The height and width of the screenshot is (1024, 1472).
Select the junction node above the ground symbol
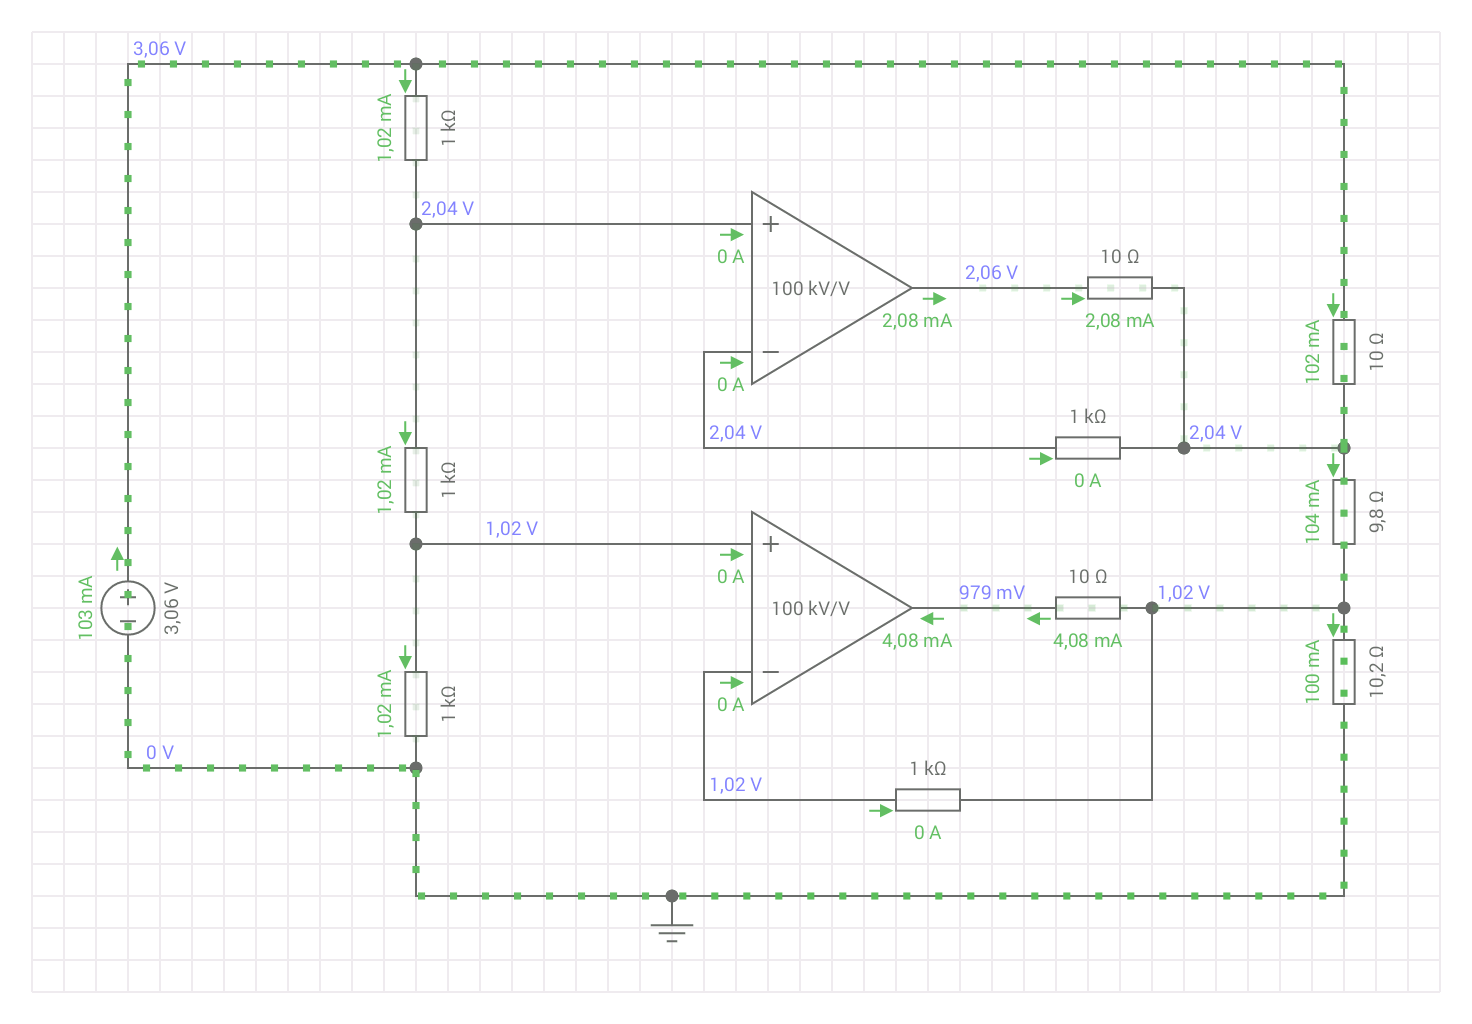click(x=672, y=896)
